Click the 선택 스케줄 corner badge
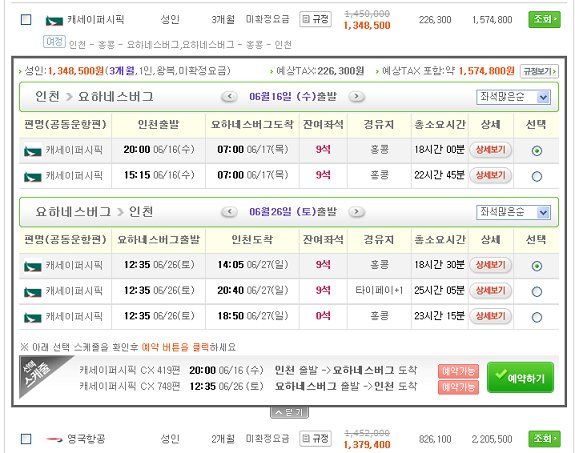The height and width of the screenshot is (453, 575). (39, 373)
